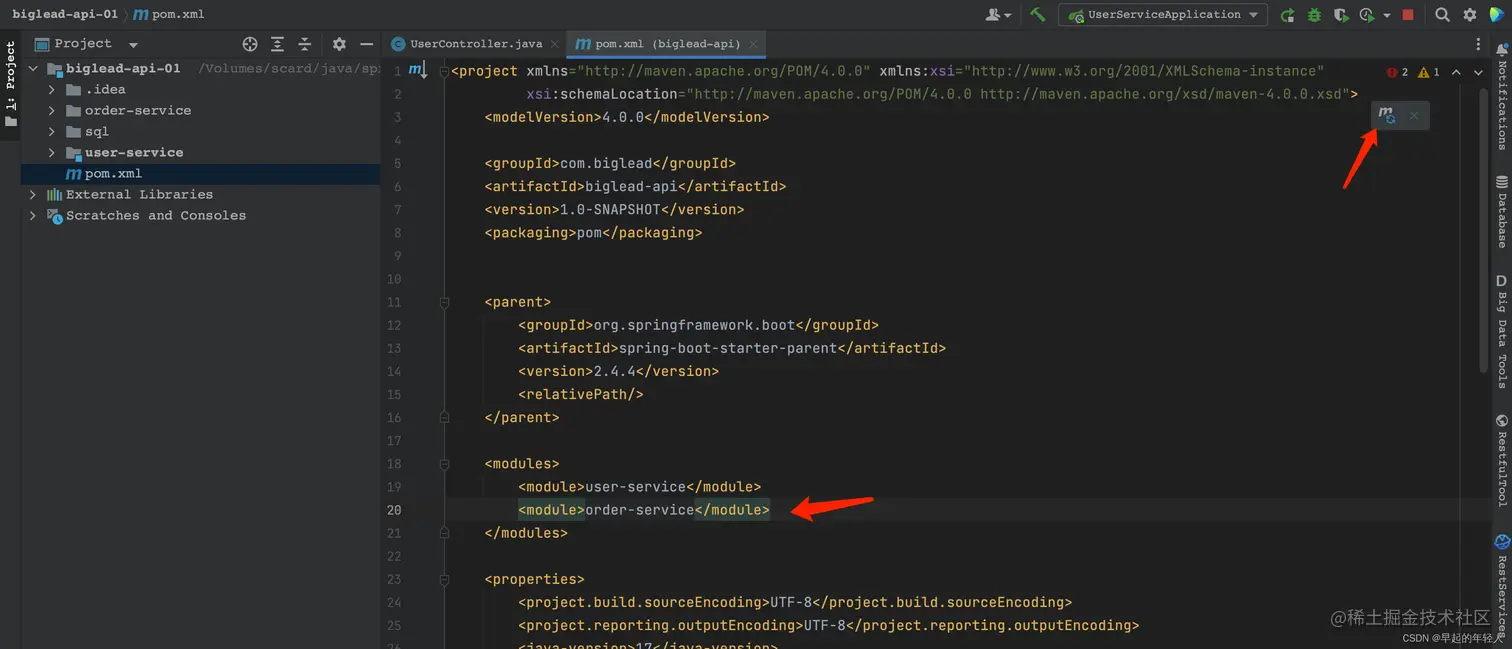1512x649 pixels.
Task: Click Expand All in Project panel
Action: click(x=277, y=44)
